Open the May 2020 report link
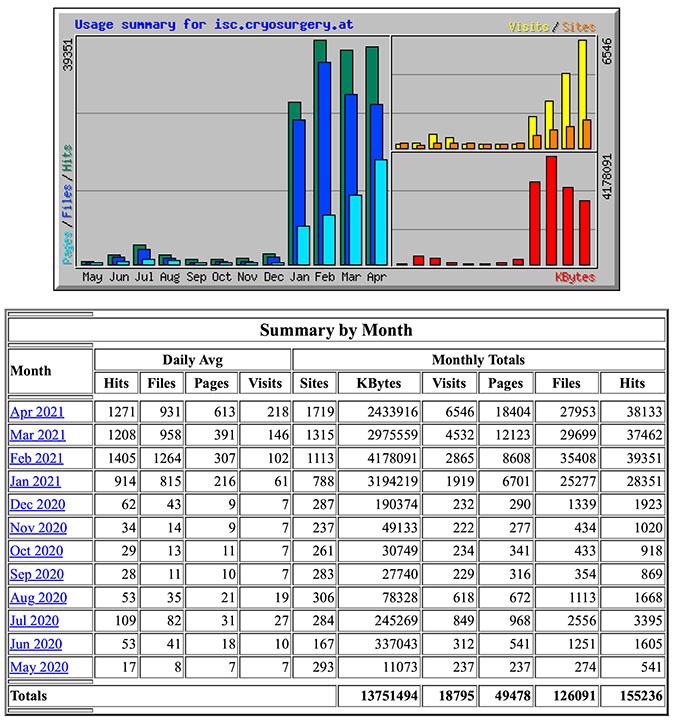 click(38, 667)
